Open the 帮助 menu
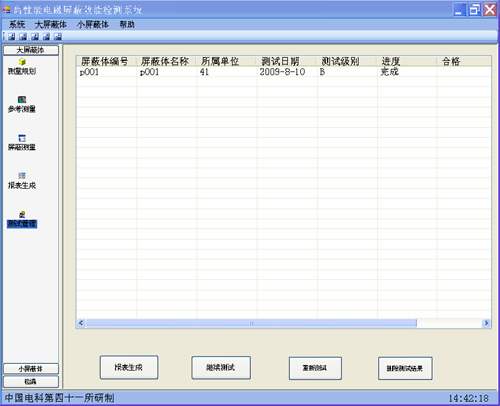Image resolution: width=500 pixels, height=406 pixels. [127, 24]
